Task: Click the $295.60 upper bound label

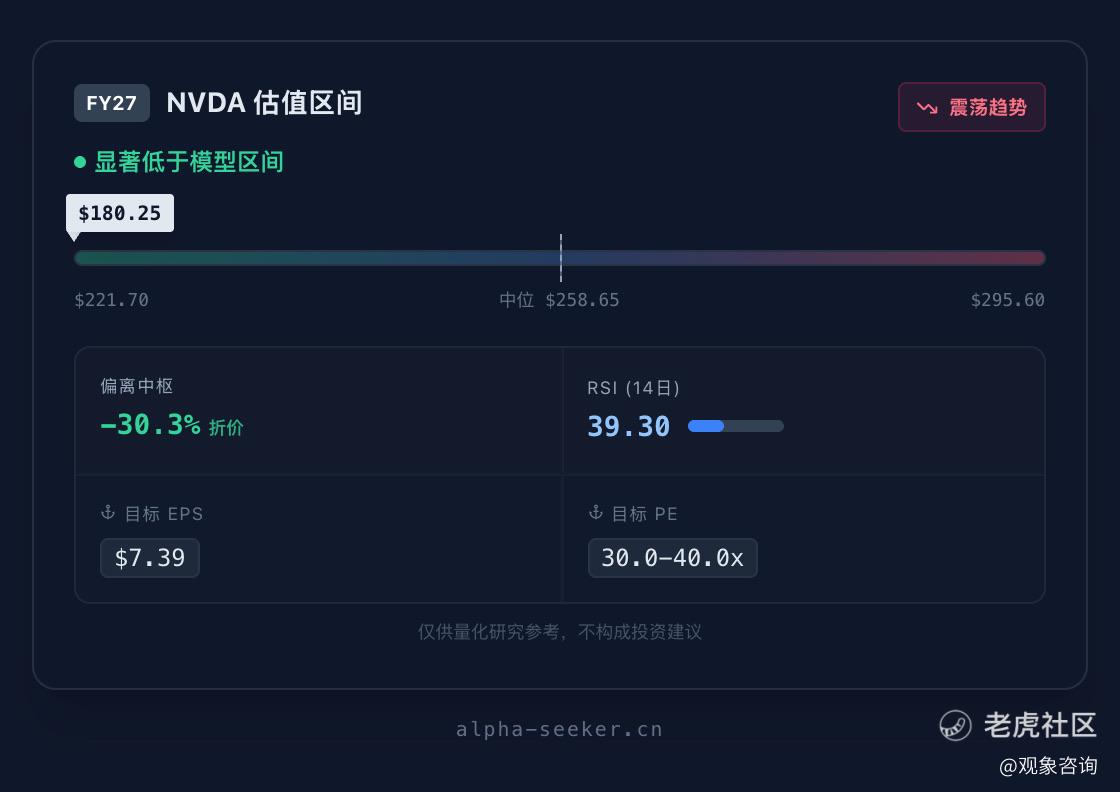Action: click(x=1007, y=300)
